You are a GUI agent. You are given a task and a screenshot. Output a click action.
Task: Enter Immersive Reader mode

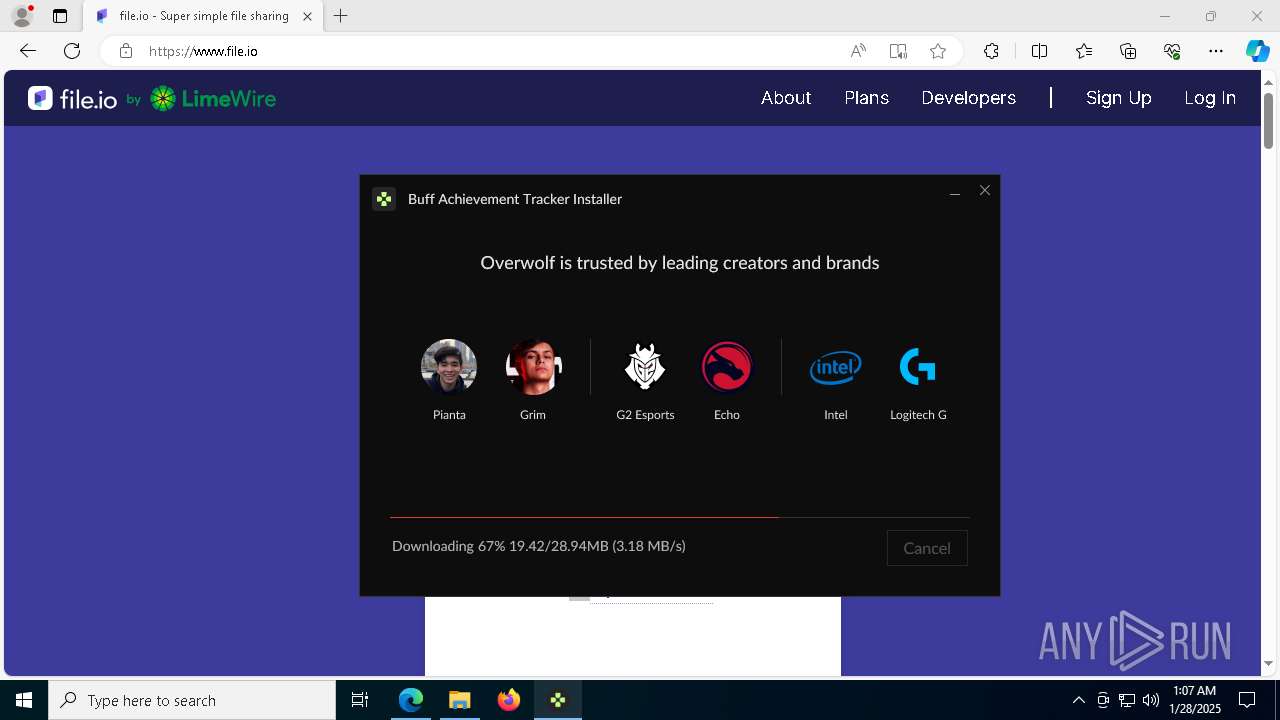[898, 51]
